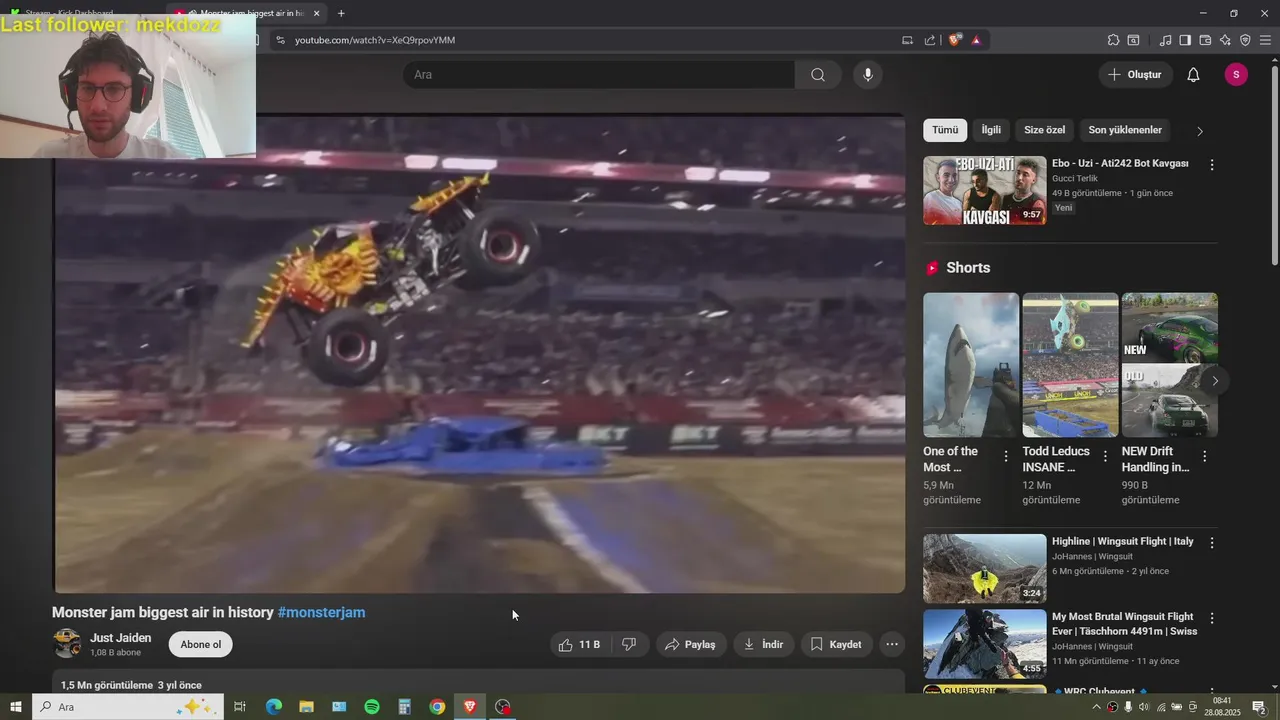Image resolution: width=1280 pixels, height=720 pixels.
Task: Click the Windows Start button
Action: tap(15, 707)
